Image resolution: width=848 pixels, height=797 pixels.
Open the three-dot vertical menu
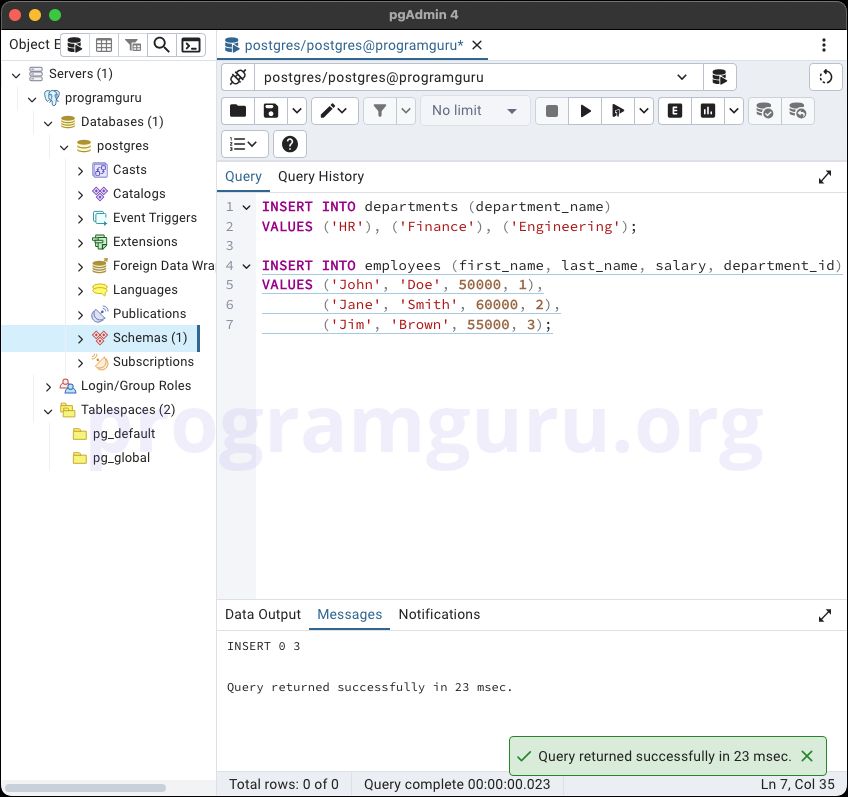824,45
